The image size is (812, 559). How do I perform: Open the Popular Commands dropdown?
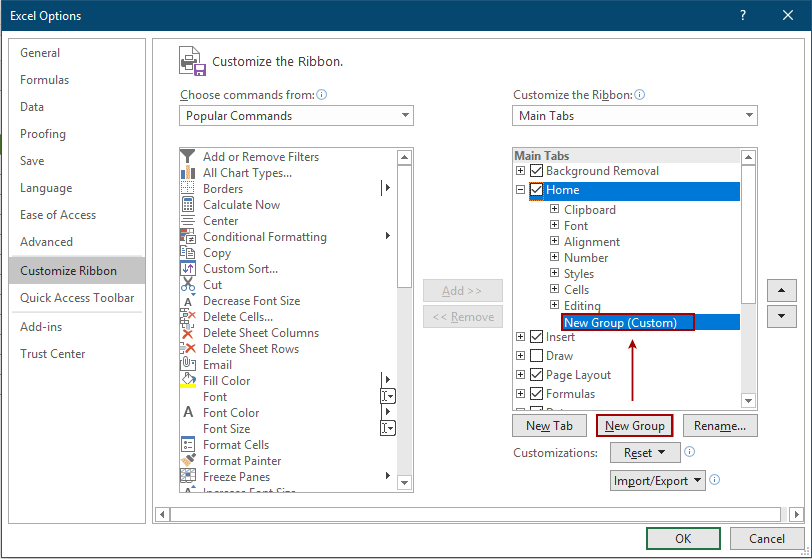coord(296,116)
